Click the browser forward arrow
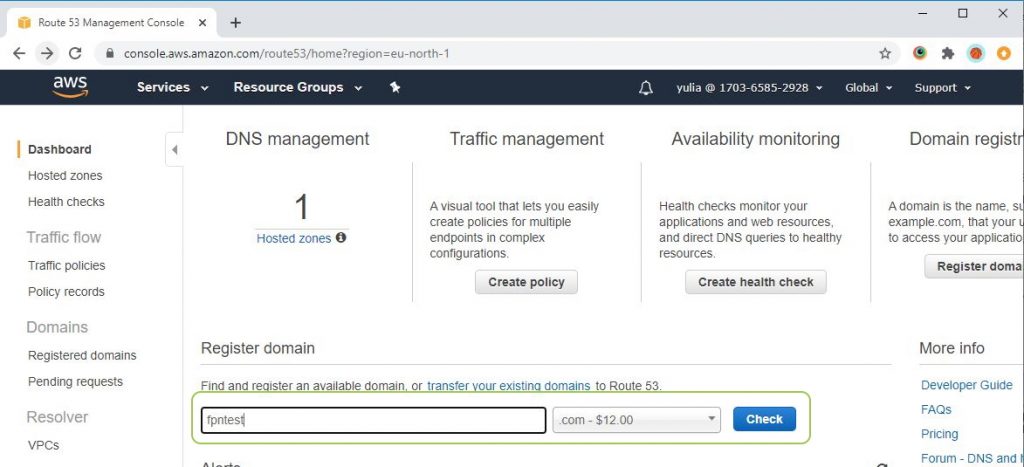Screen dimensions: 1024x467 coord(47,54)
